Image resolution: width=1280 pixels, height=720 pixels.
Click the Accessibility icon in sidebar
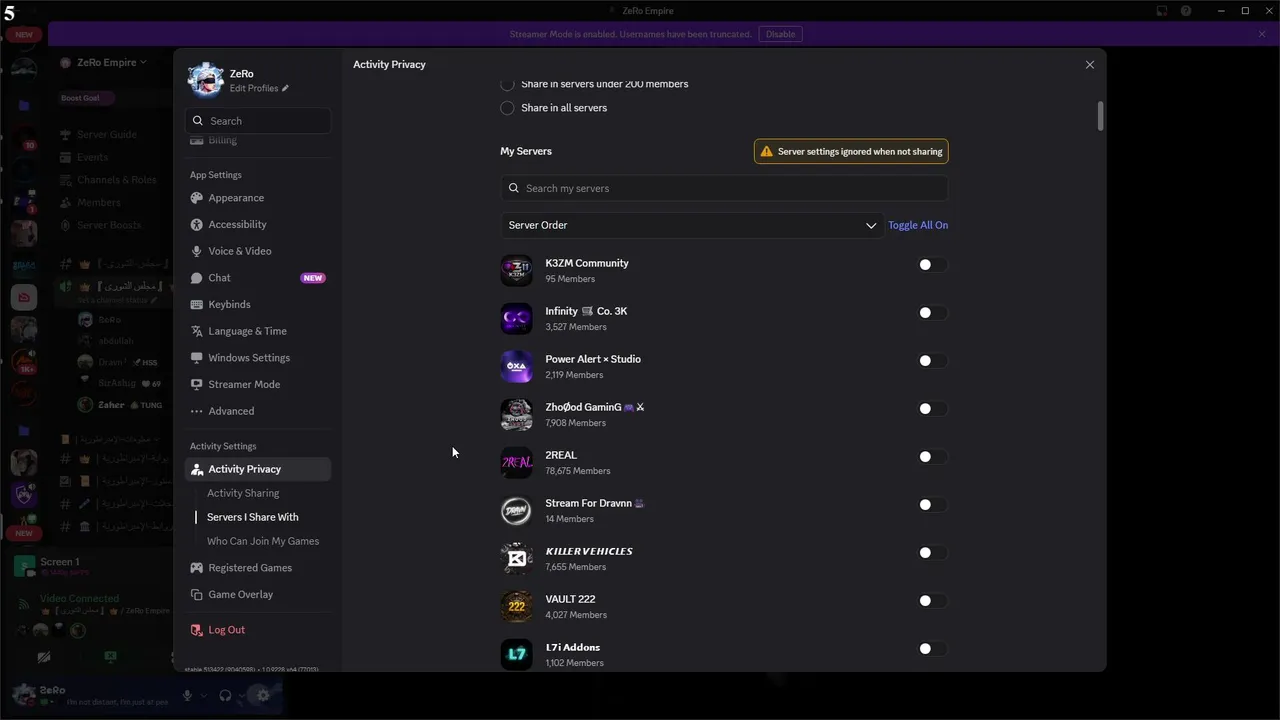point(197,225)
